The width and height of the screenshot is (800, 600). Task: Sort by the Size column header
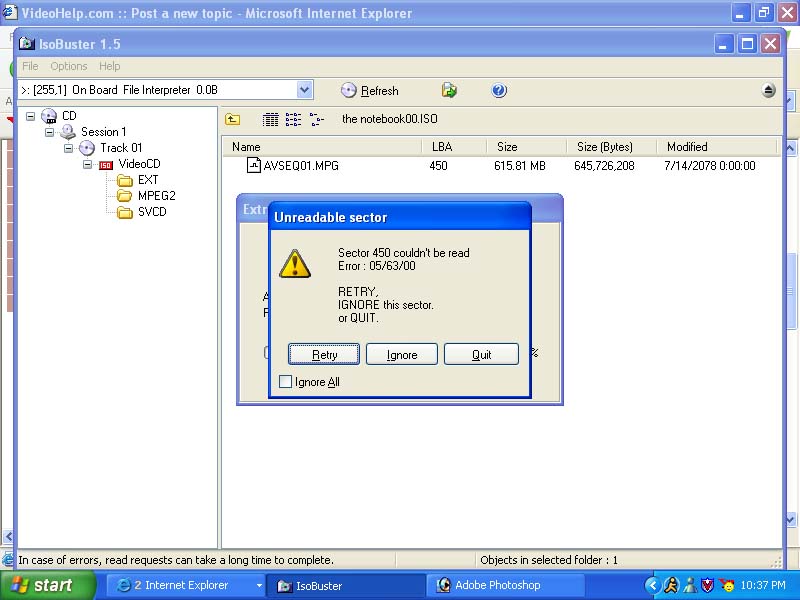click(526, 147)
